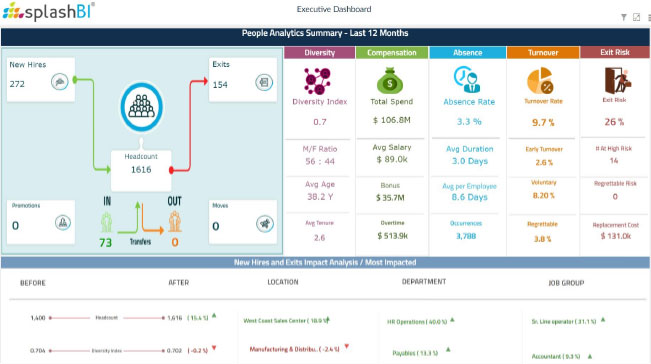651x364 pixels.
Task: Open HR Operations department link
Action: coord(417,322)
